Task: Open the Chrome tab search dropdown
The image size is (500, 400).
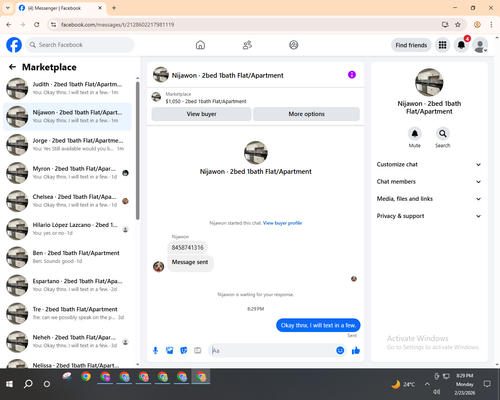Action: click(8, 8)
